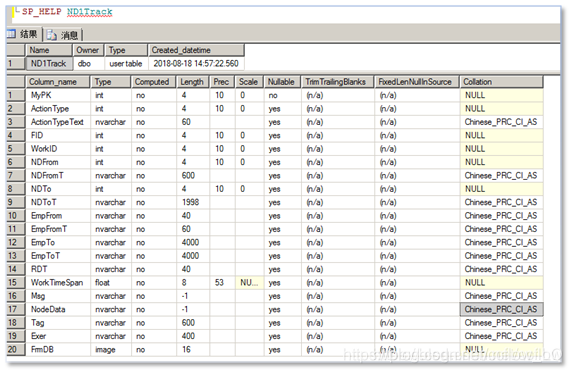The width and height of the screenshot is (572, 373).
Task: Select the NULL collation cell in MyPK row
Action: pos(501,95)
